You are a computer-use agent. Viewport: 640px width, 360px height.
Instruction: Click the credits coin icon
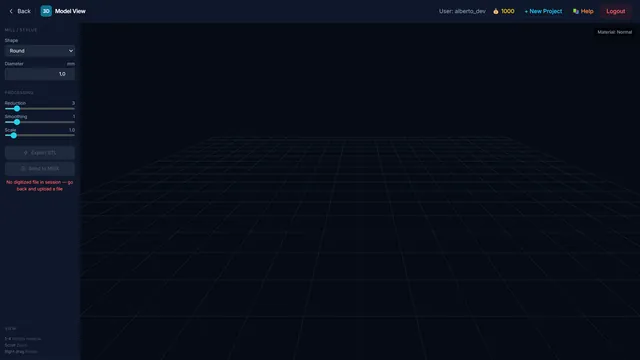[496, 11]
